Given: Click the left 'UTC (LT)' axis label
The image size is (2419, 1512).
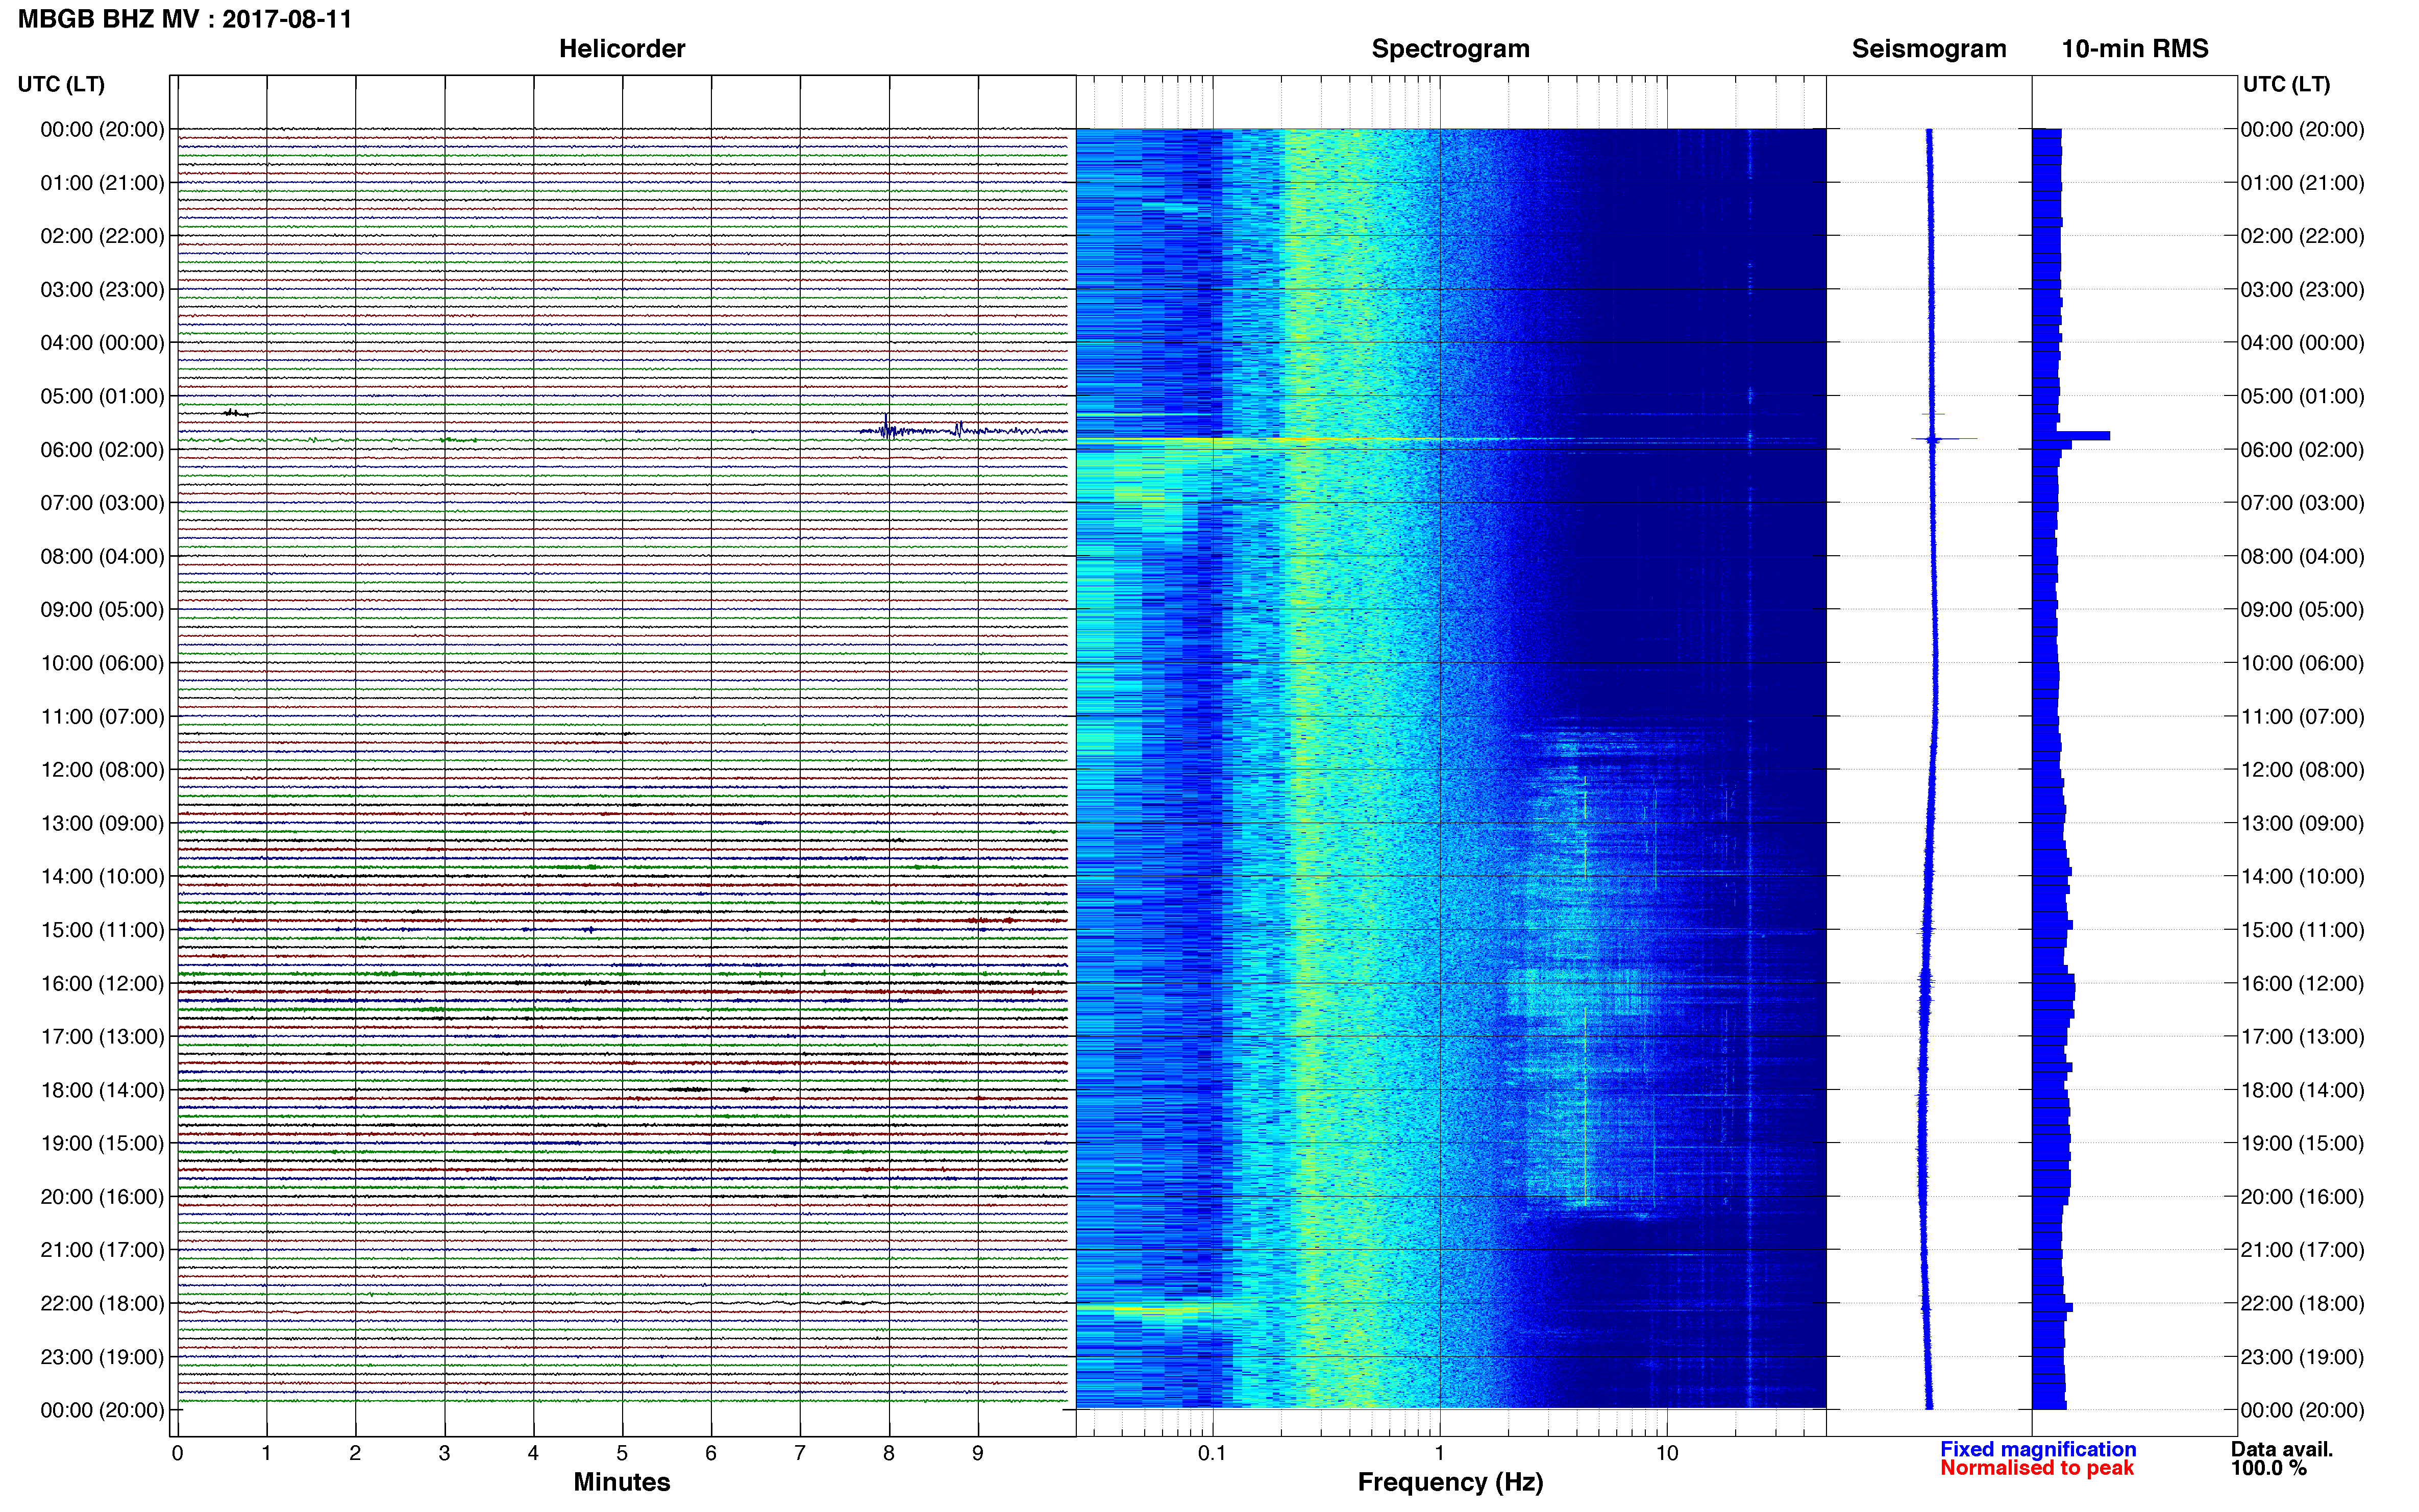Looking at the screenshot, I should click(x=61, y=84).
